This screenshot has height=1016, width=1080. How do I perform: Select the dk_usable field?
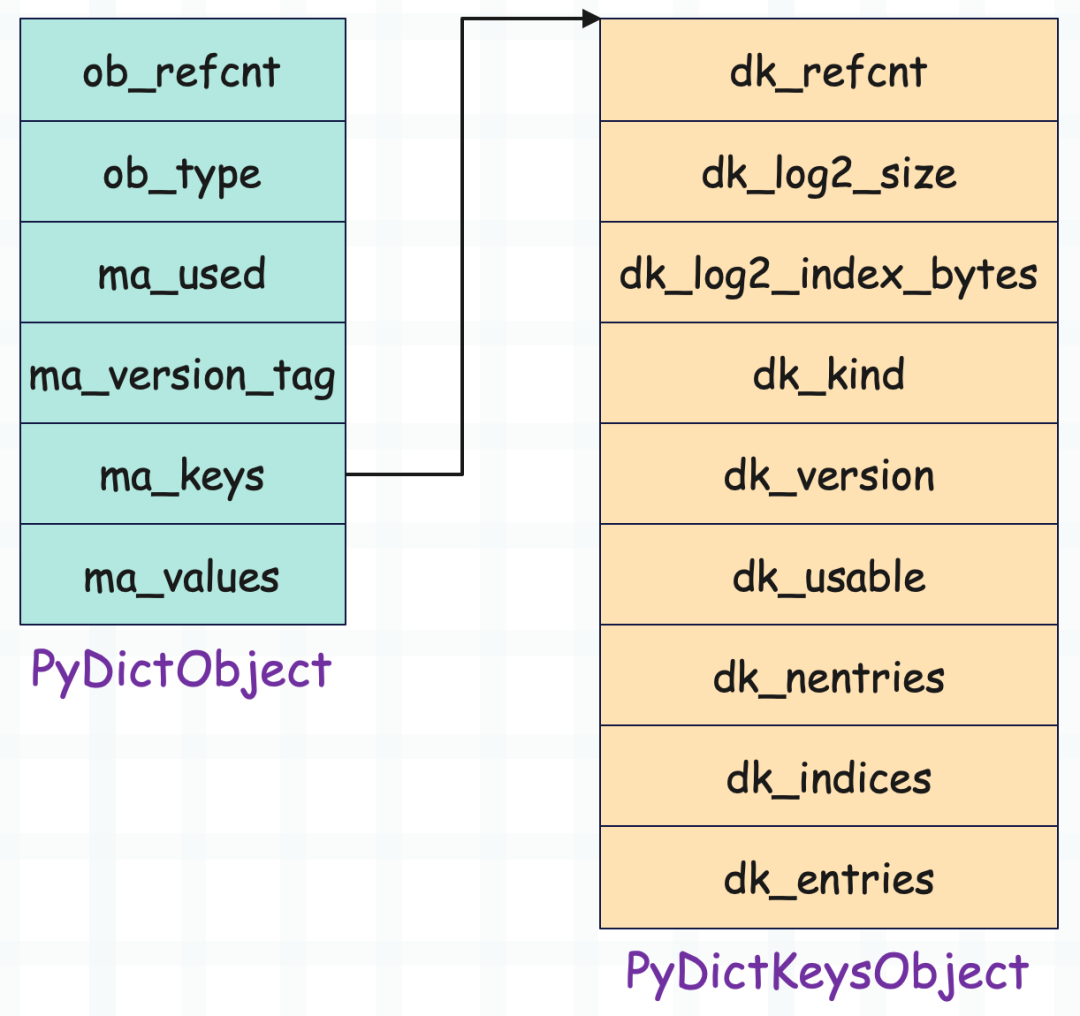(x=829, y=574)
